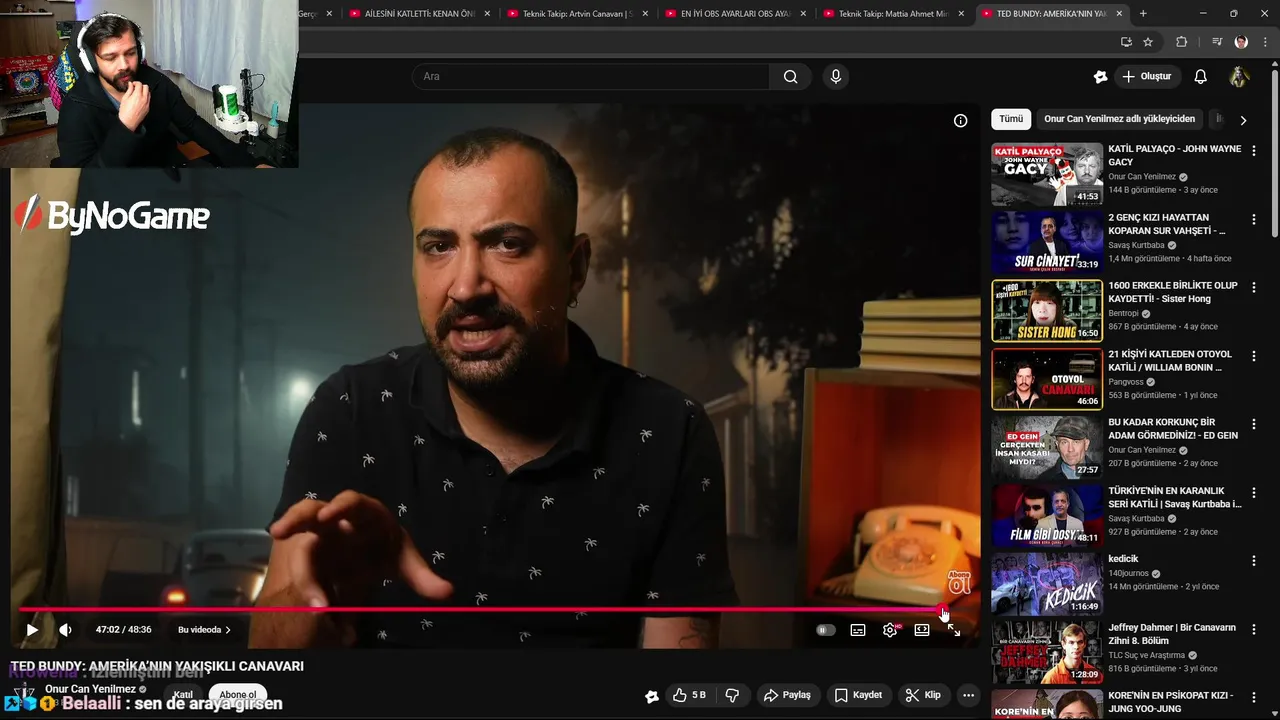Open options for William Bonin video
This screenshot has width=1280, height=720.
pyautogui.click(x=1254, y=356)
